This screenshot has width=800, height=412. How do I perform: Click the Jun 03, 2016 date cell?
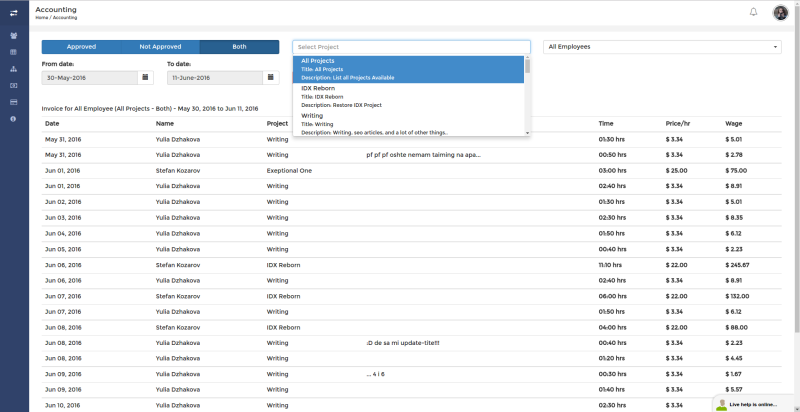(x=63, y=218)
